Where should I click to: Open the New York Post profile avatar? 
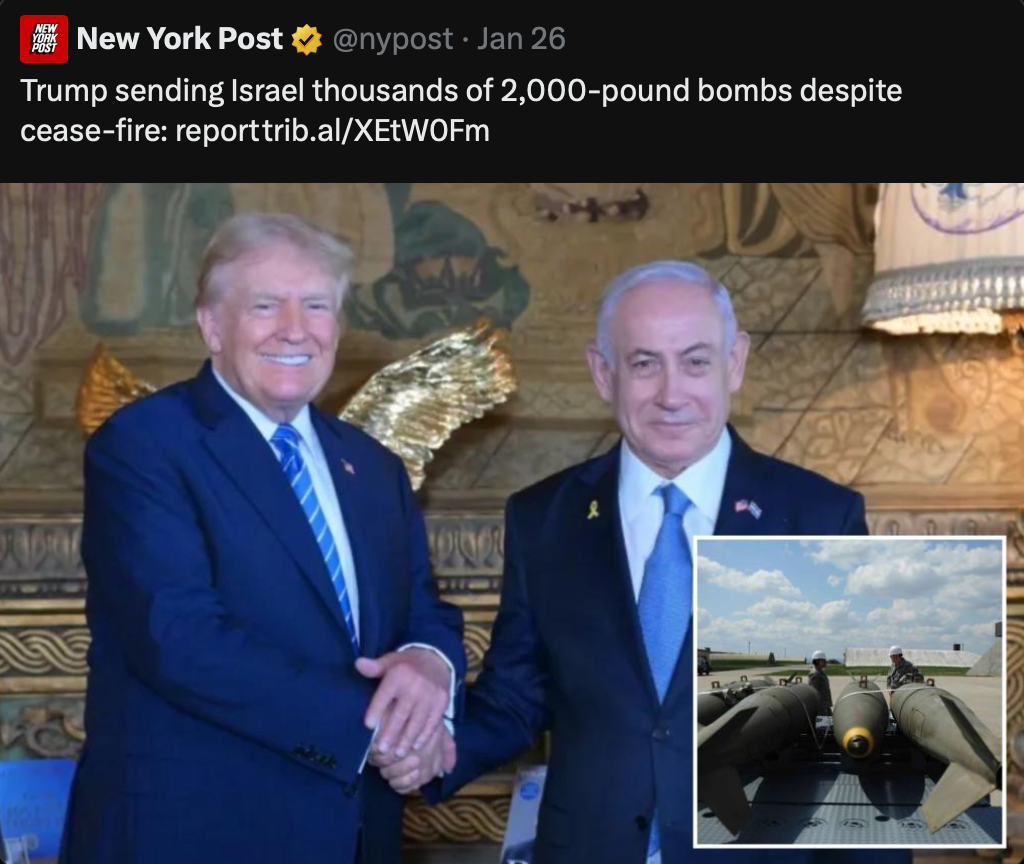(x=44, y=39)
